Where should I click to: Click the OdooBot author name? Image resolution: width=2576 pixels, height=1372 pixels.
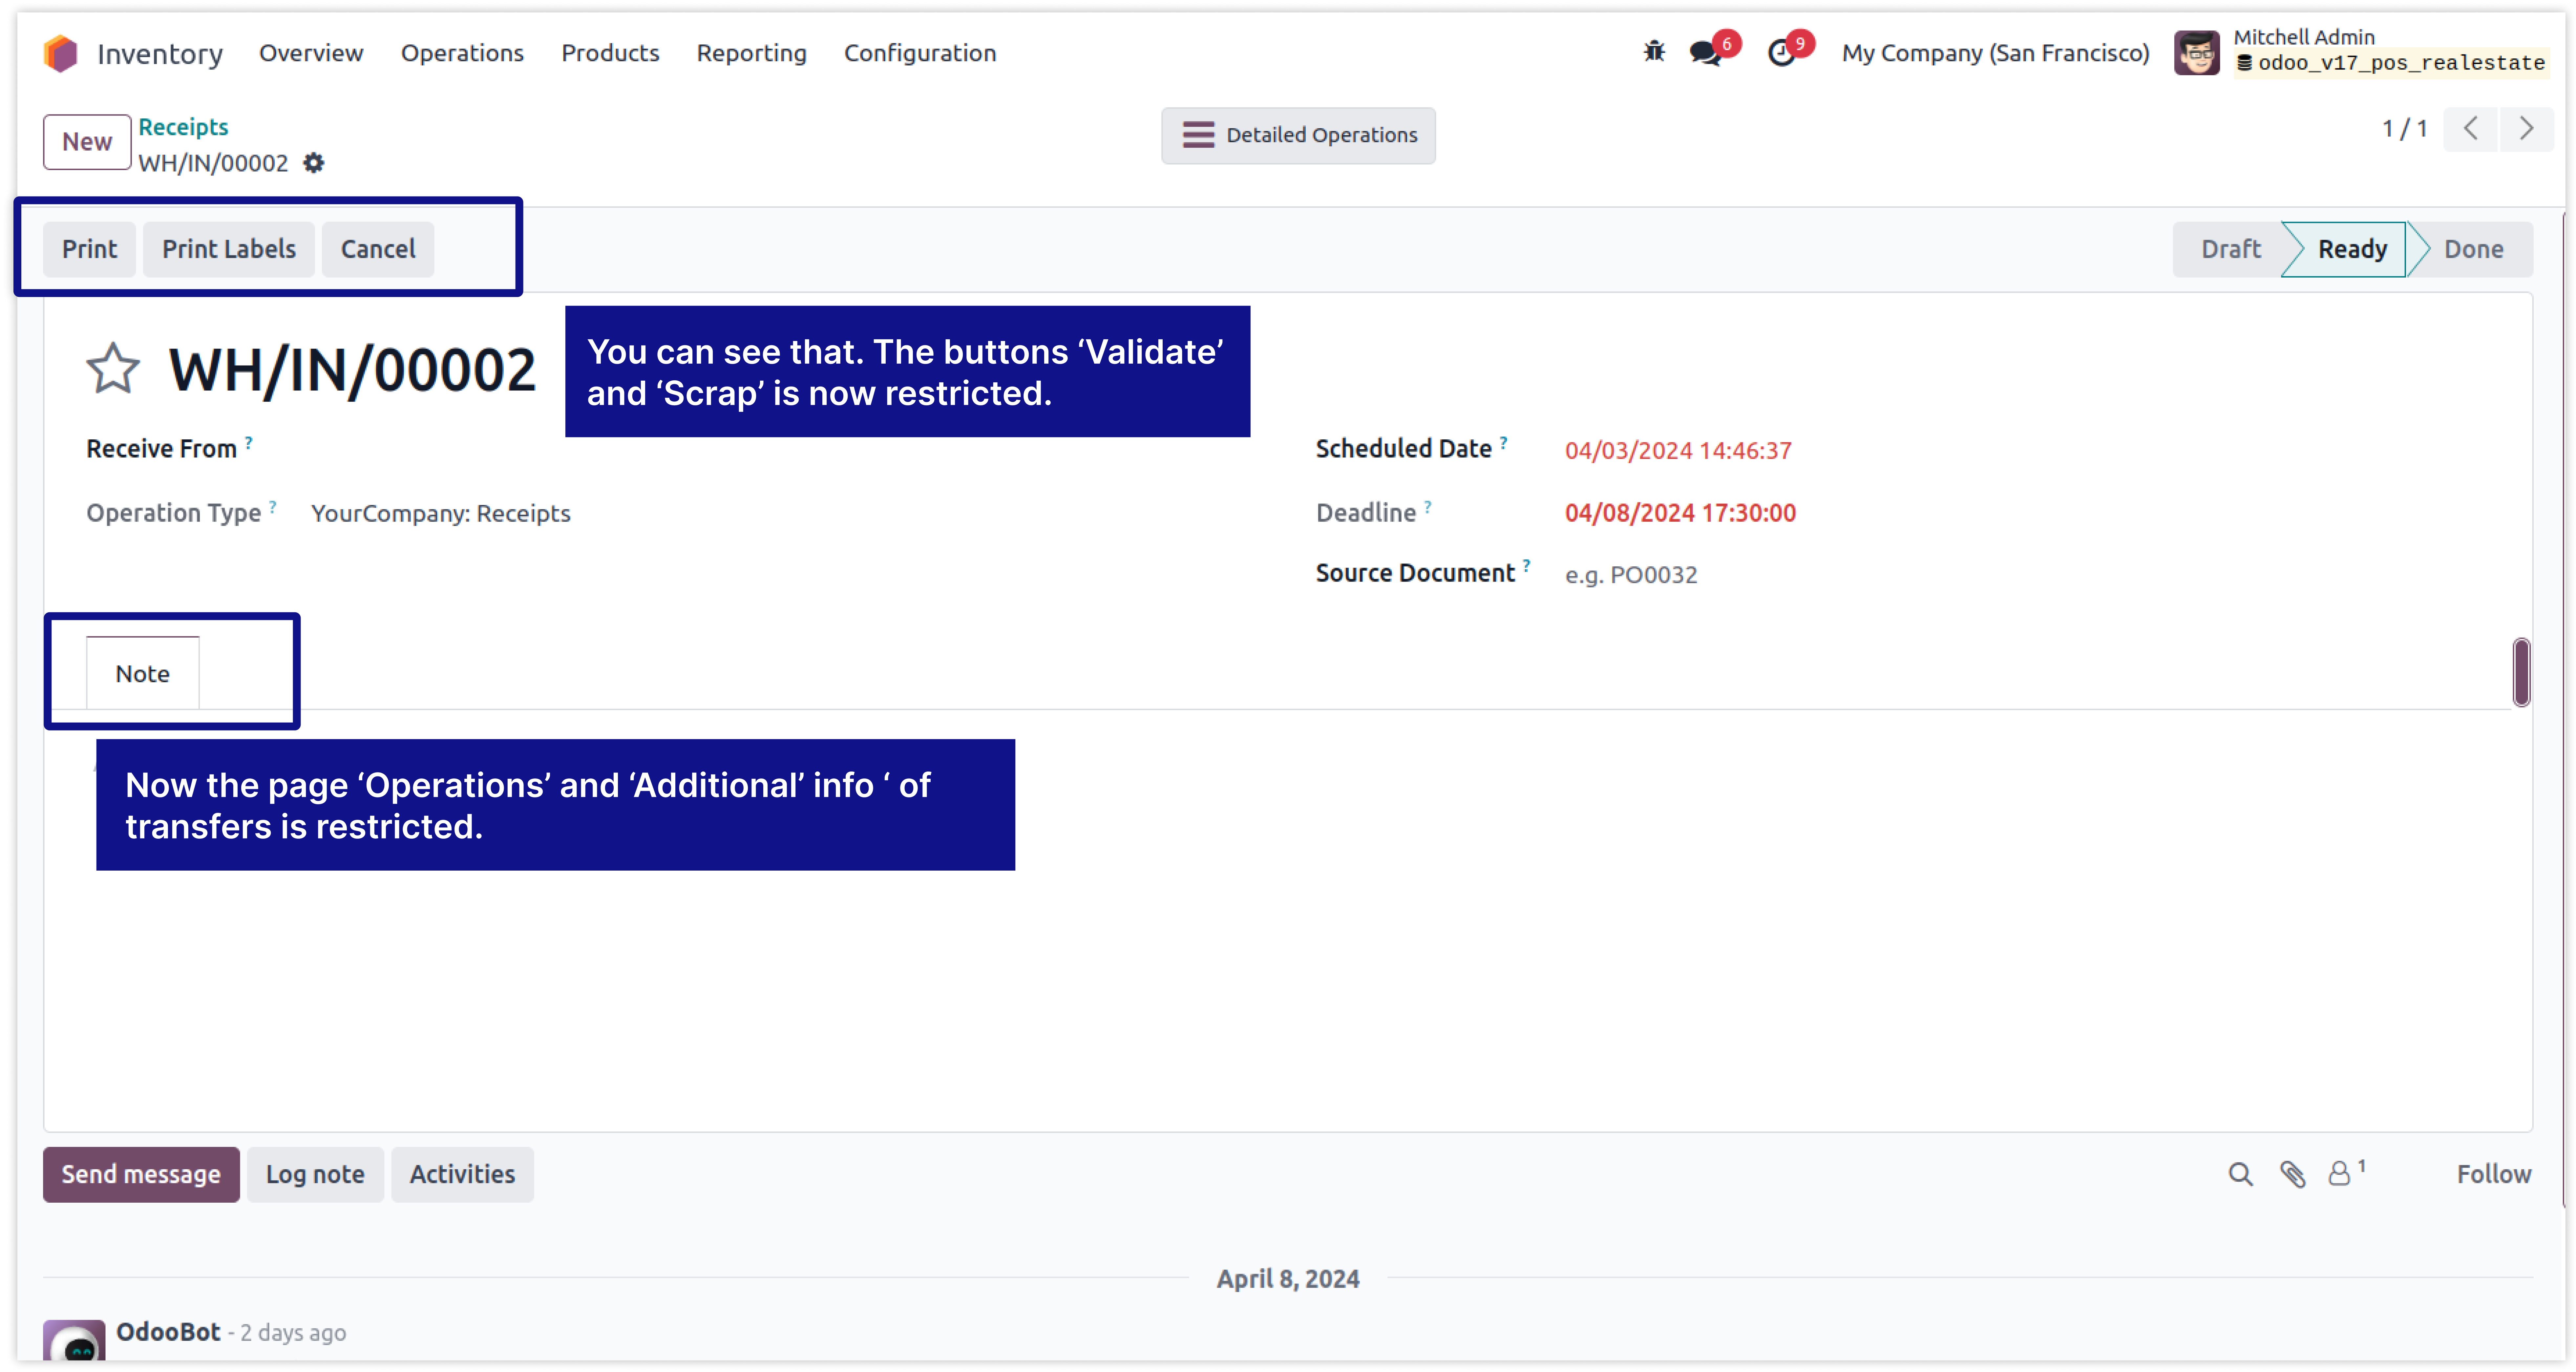[x=168, y=1332]
